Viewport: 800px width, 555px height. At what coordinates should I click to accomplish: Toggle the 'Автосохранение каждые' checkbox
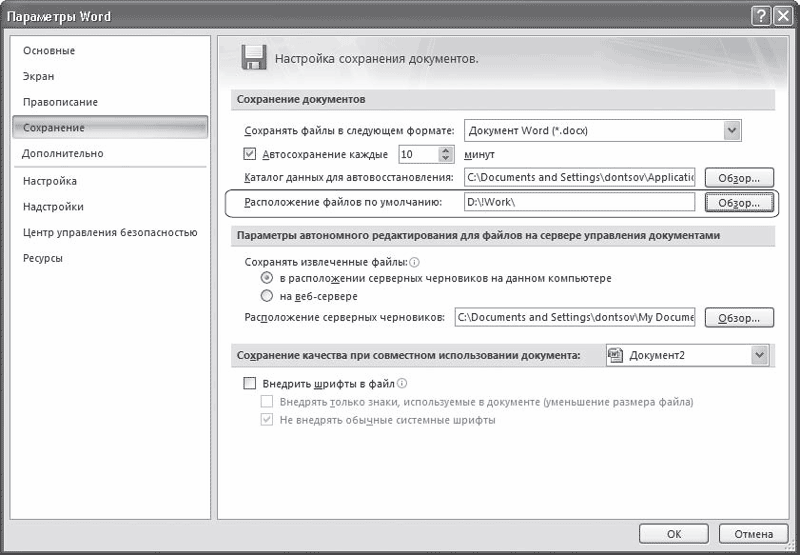click(x=251, y=154)
